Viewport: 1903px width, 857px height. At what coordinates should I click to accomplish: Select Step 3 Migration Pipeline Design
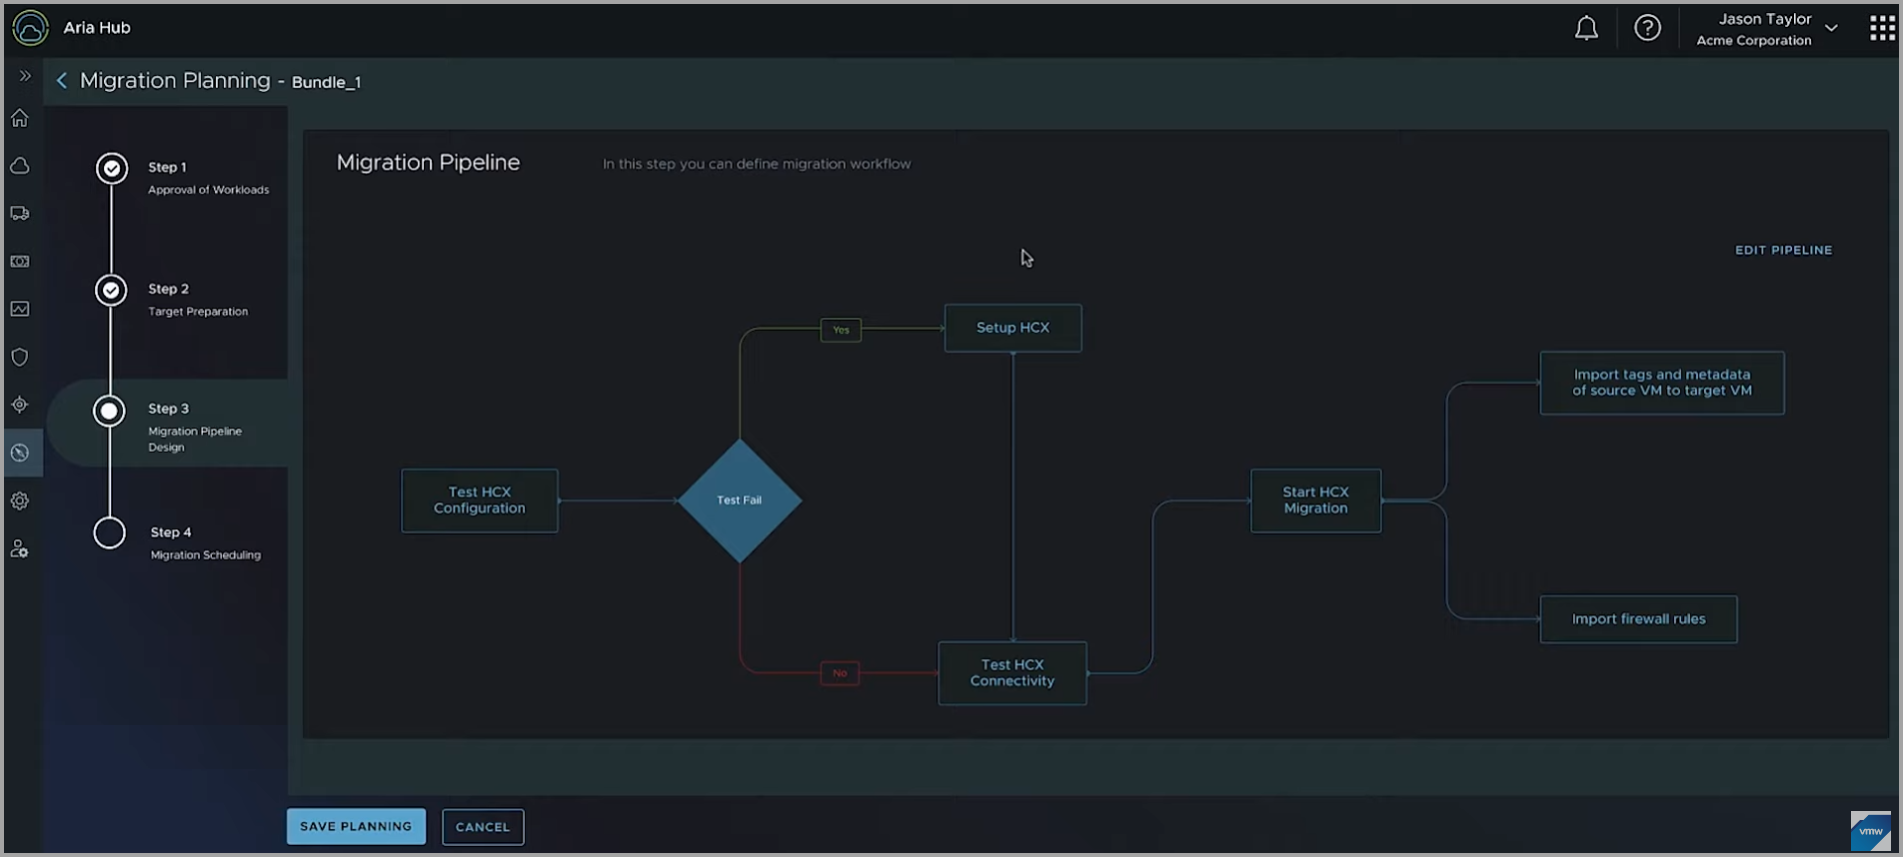195,427
